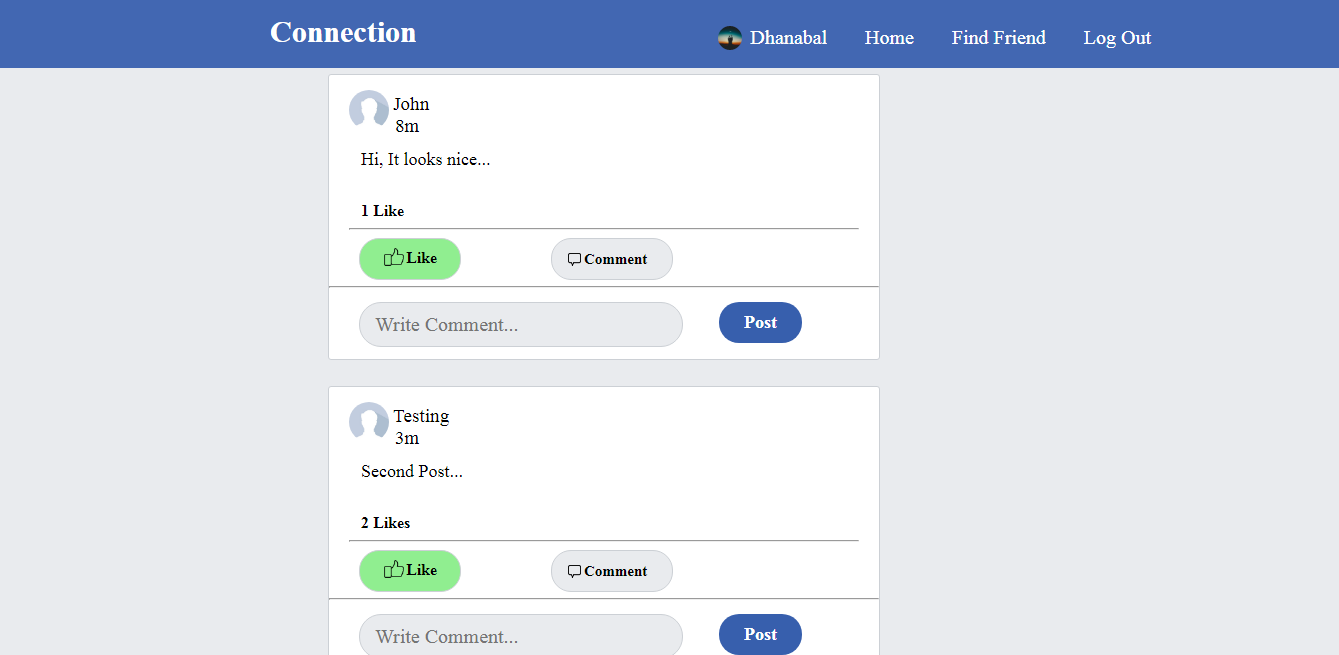Click speech bubble icon on Testing's post

[x=574, y=572]
